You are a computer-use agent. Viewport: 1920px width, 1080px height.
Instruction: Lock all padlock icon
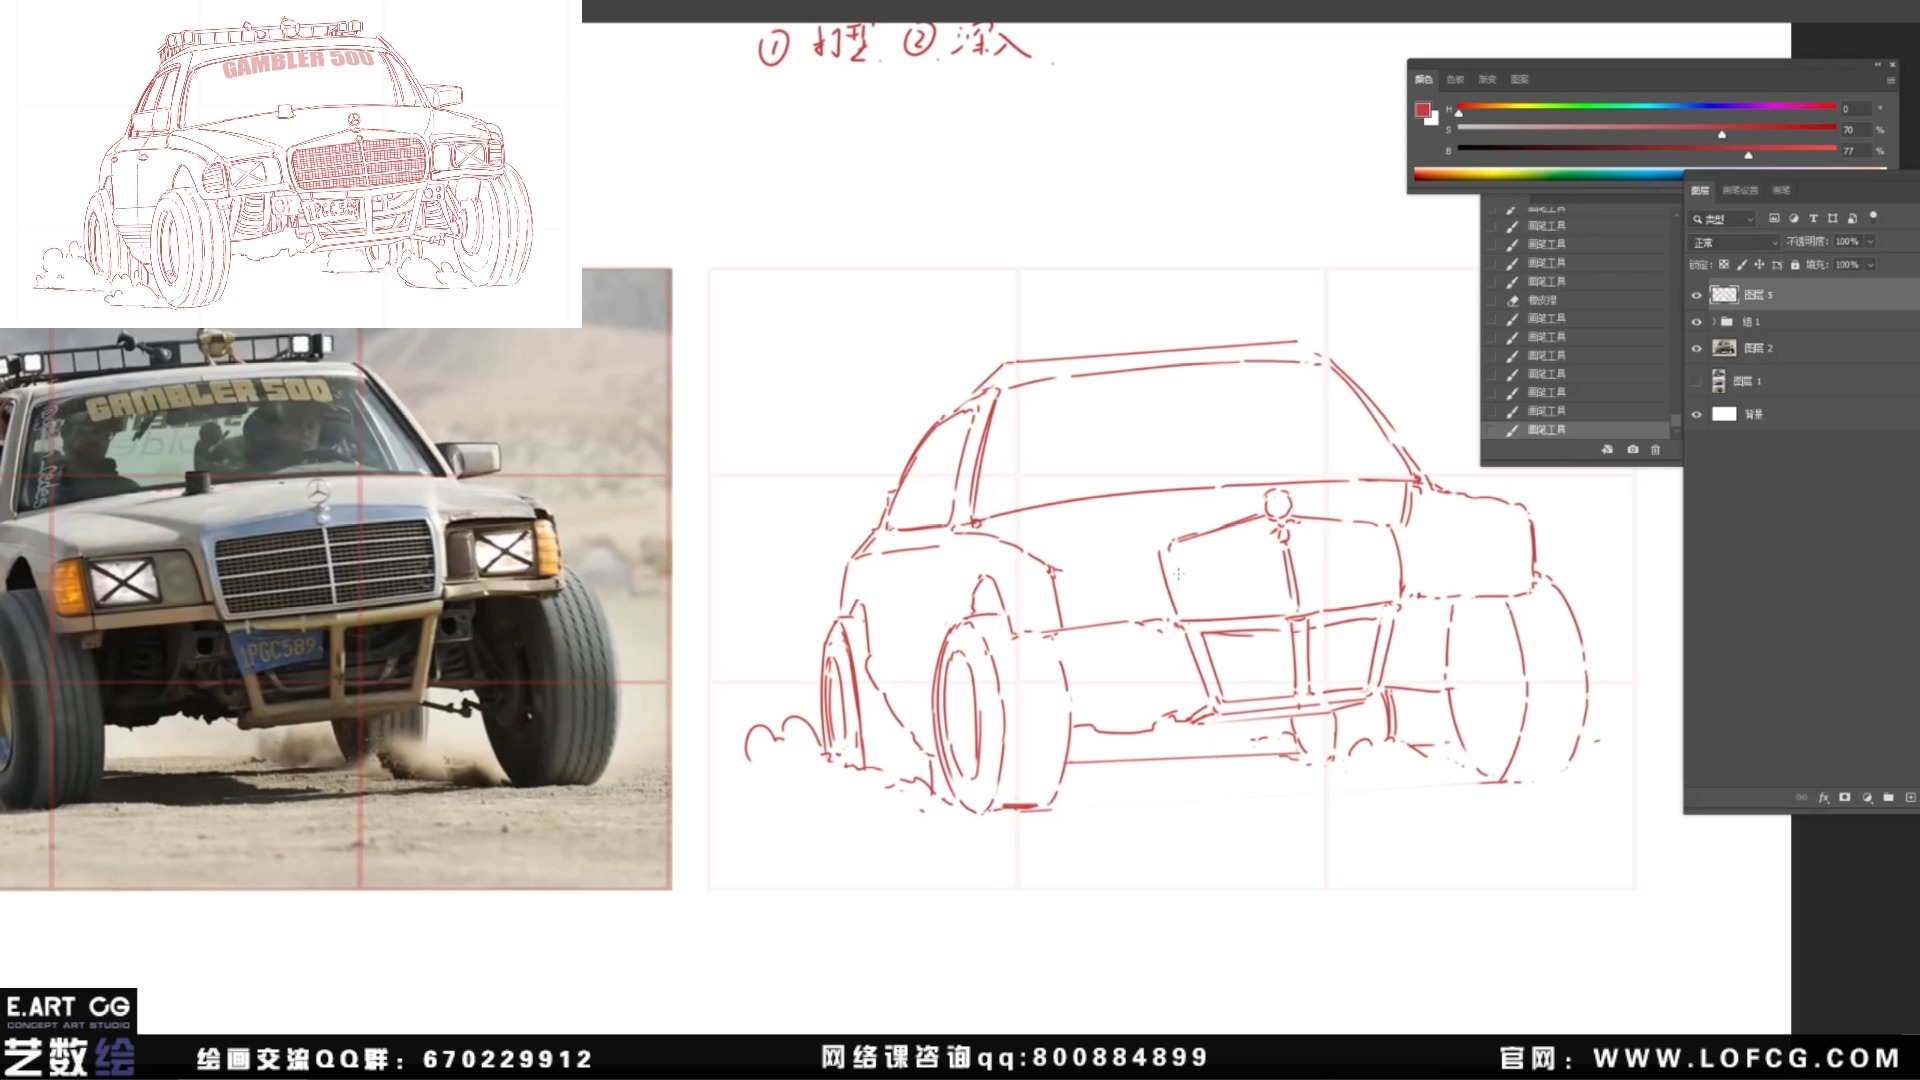pyautogui.click(x=1795, y=265)
